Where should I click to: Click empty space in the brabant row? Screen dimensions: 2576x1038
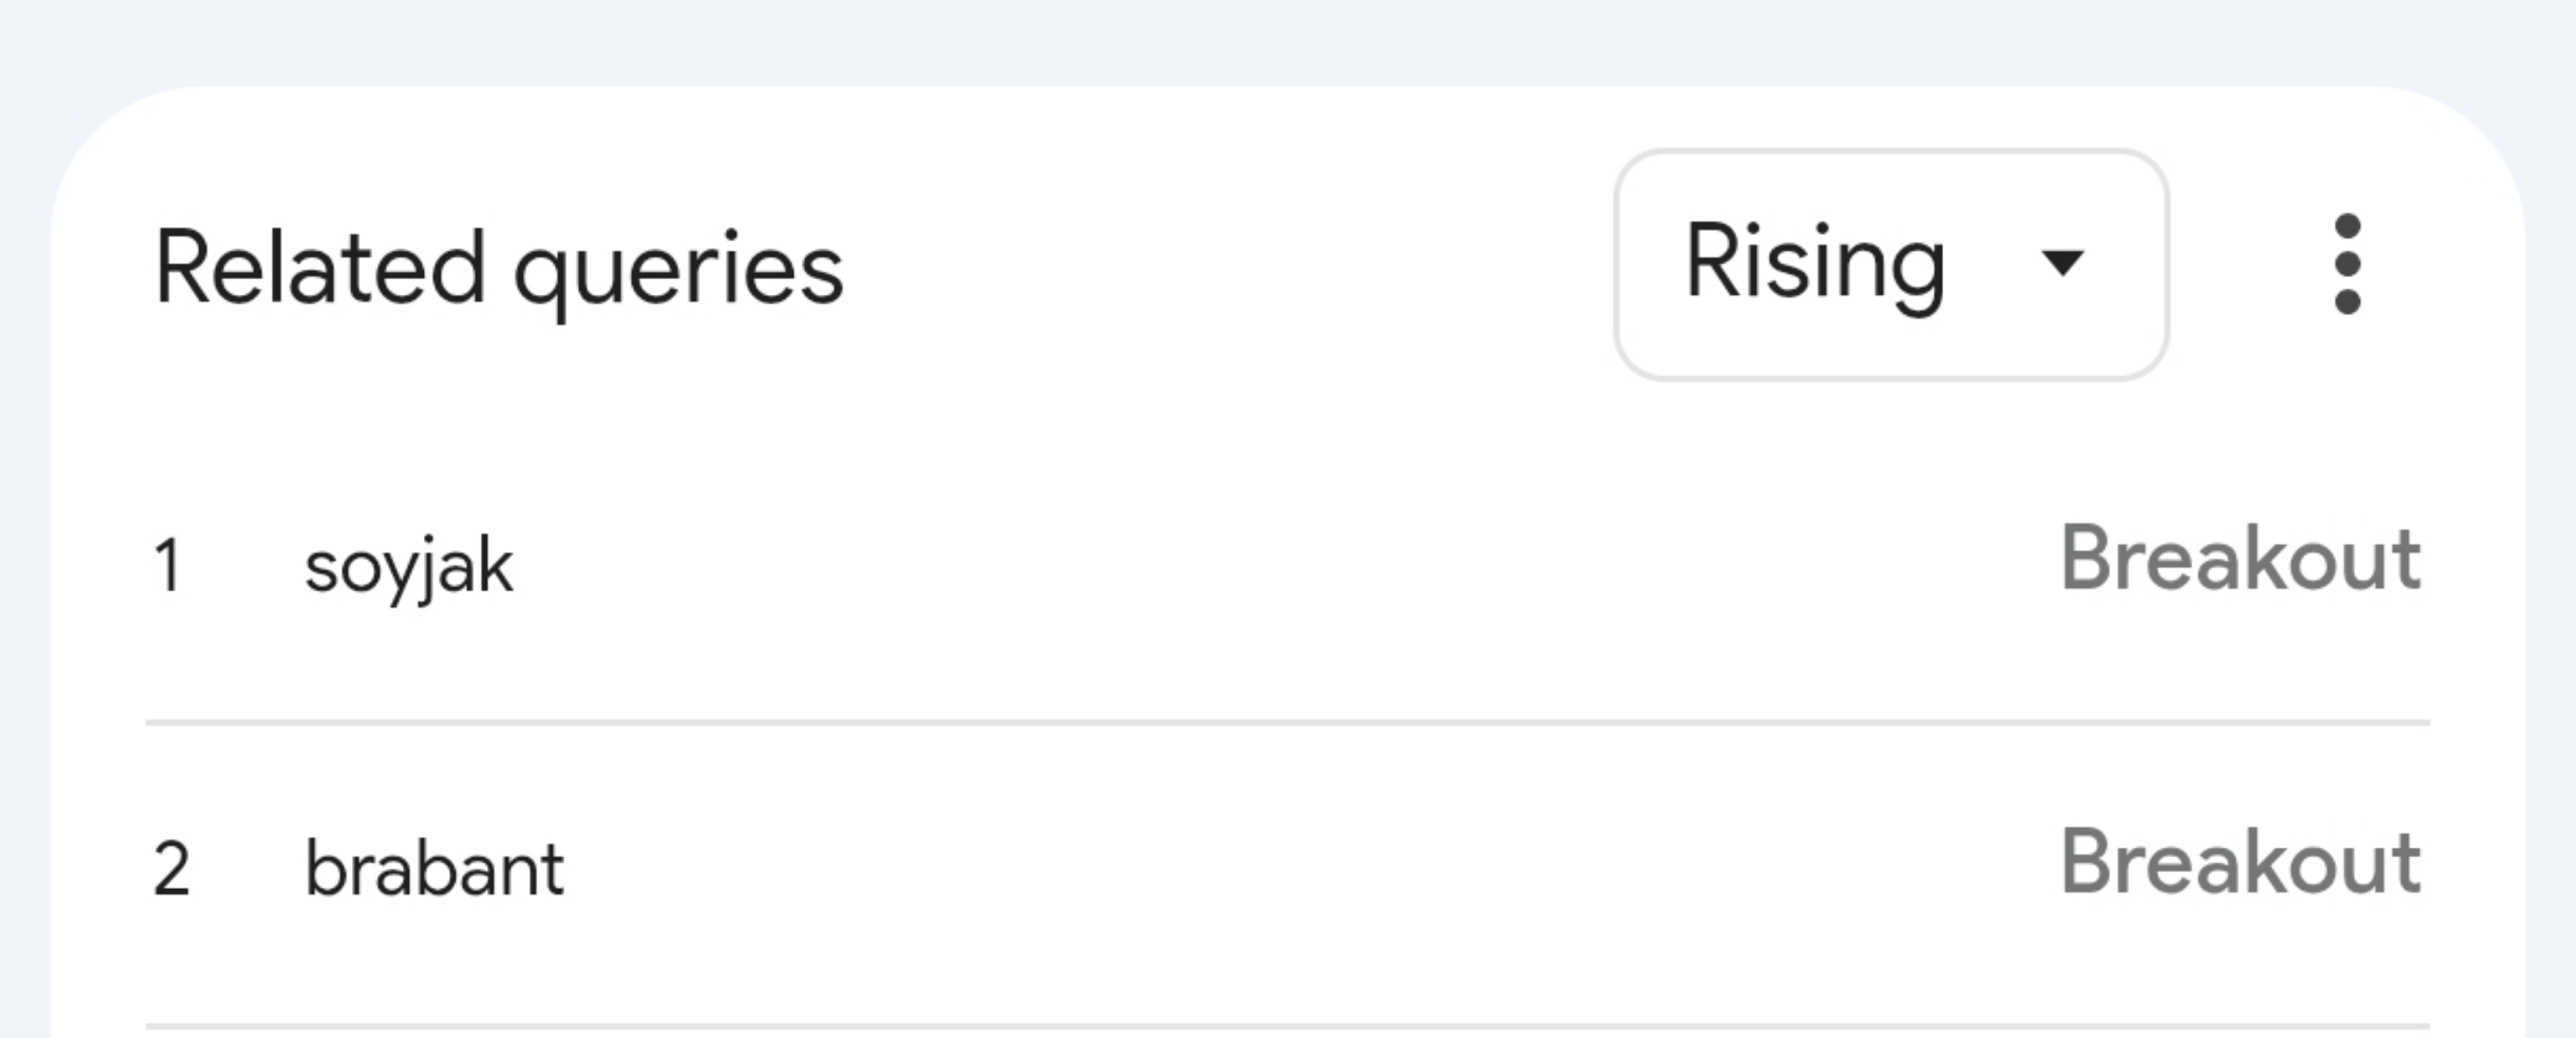click(1200, 868)
